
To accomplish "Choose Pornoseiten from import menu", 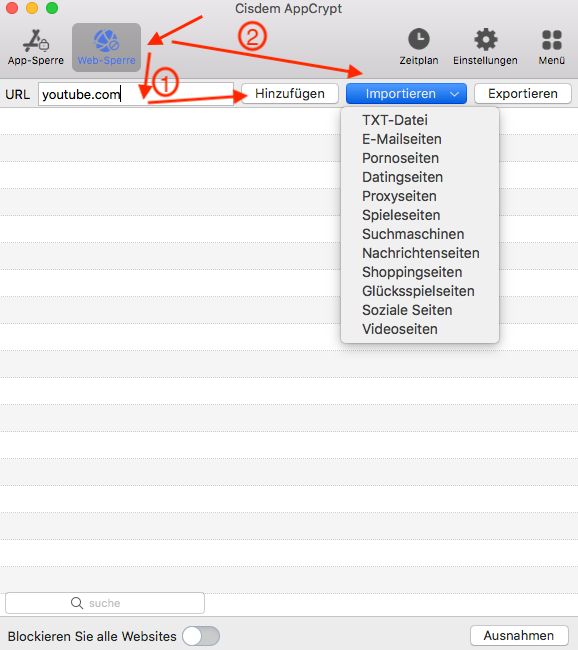I will point(401,158).
